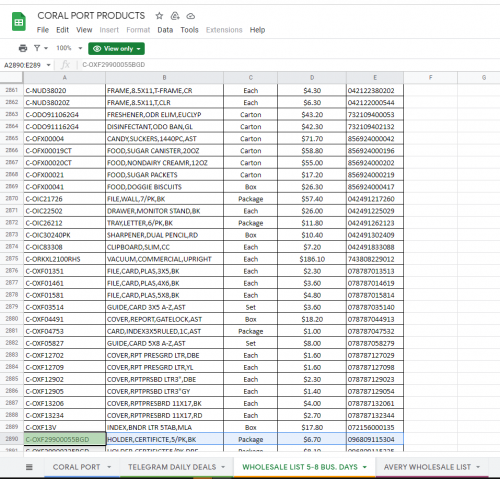The image size is (500, 479).
Task: Star the CORAL PORT PRODUCTS document
Action: tap(159, 16)
